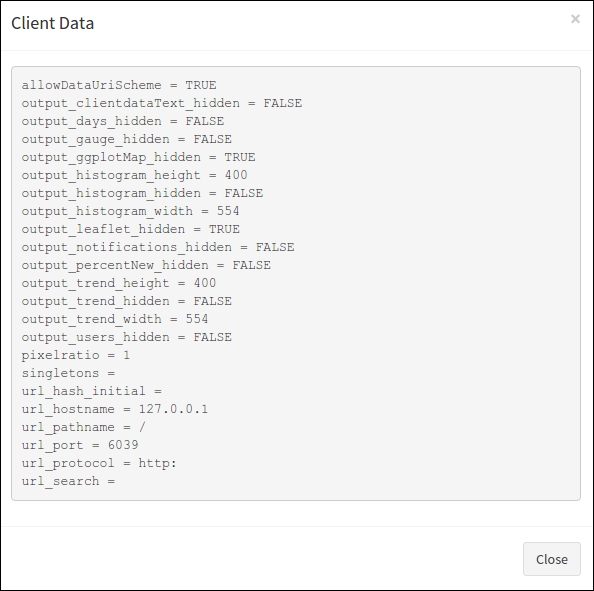Click the url_protocol = http: line
Screen dimensions: 594x591
99,463
